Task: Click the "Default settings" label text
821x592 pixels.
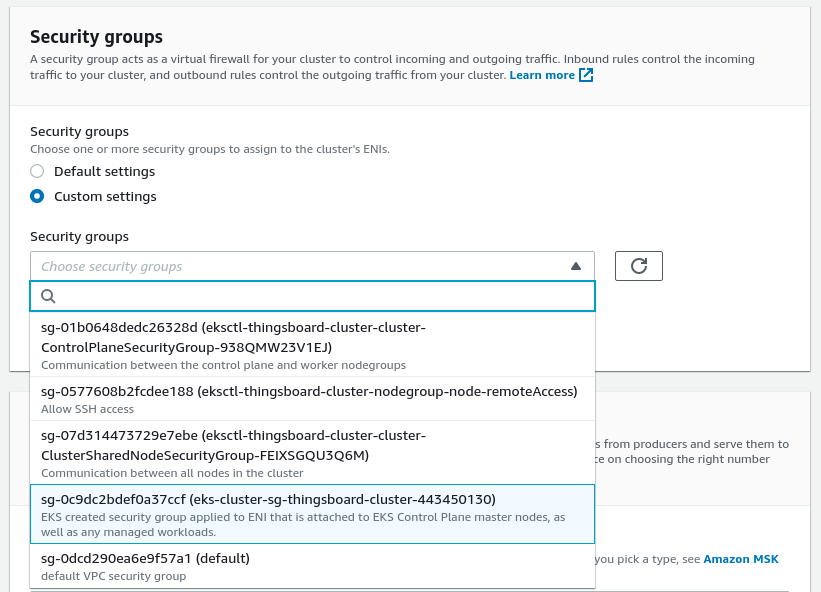Action: pos(104,171)
